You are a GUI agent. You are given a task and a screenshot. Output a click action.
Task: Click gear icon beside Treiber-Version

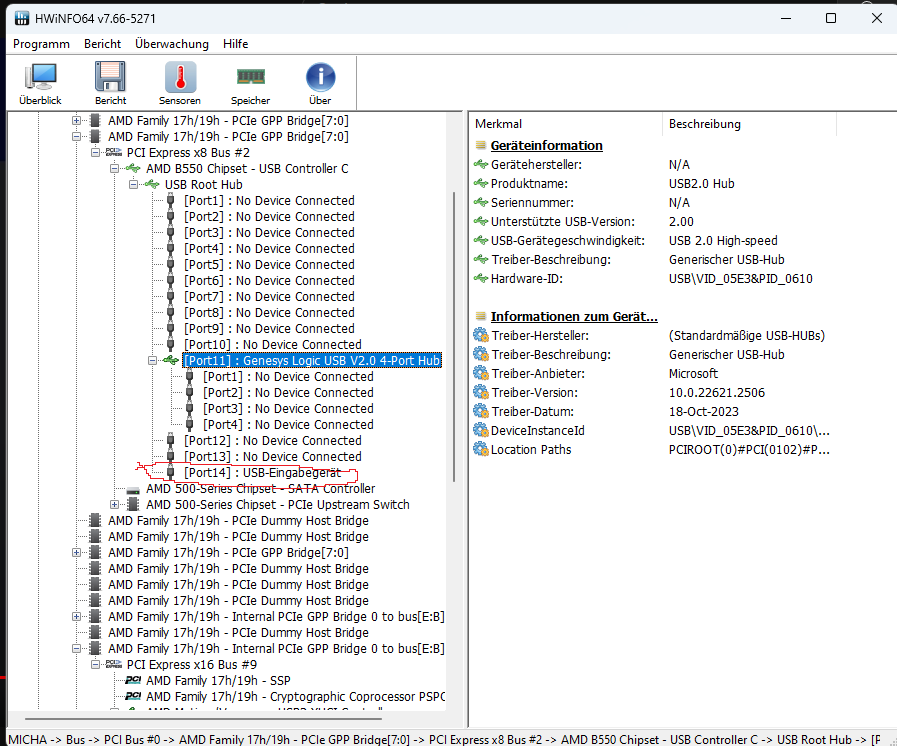coord(481,392)
